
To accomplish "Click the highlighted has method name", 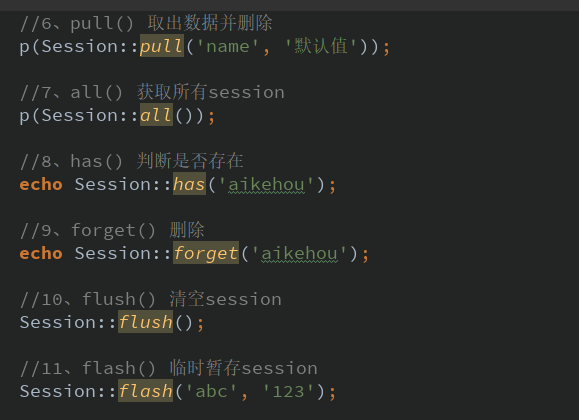I will [189, 184].
